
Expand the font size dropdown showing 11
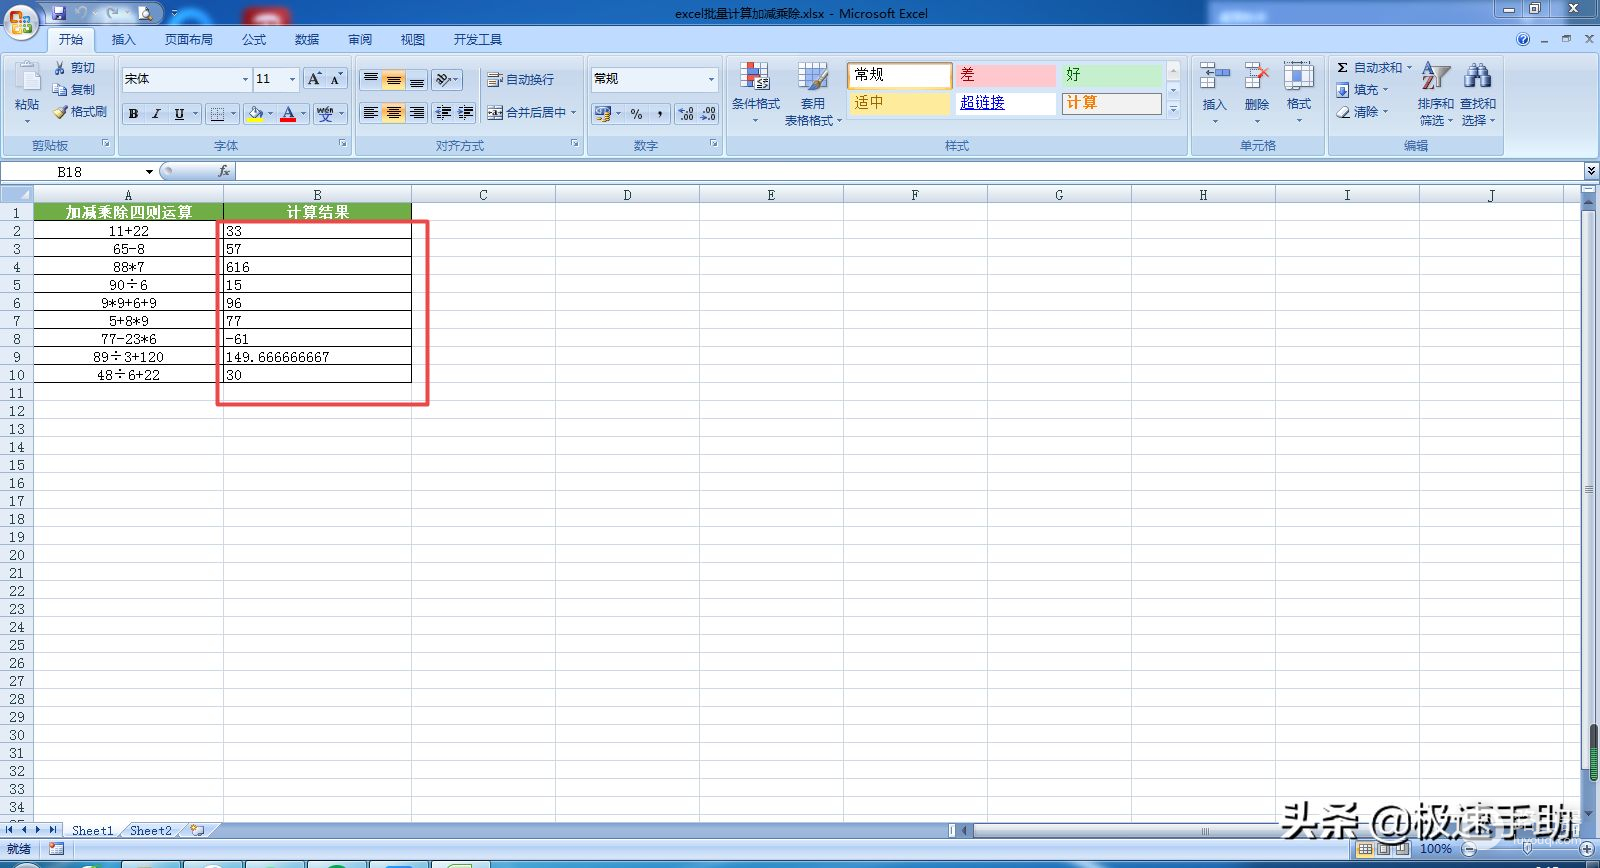point(292,79)
